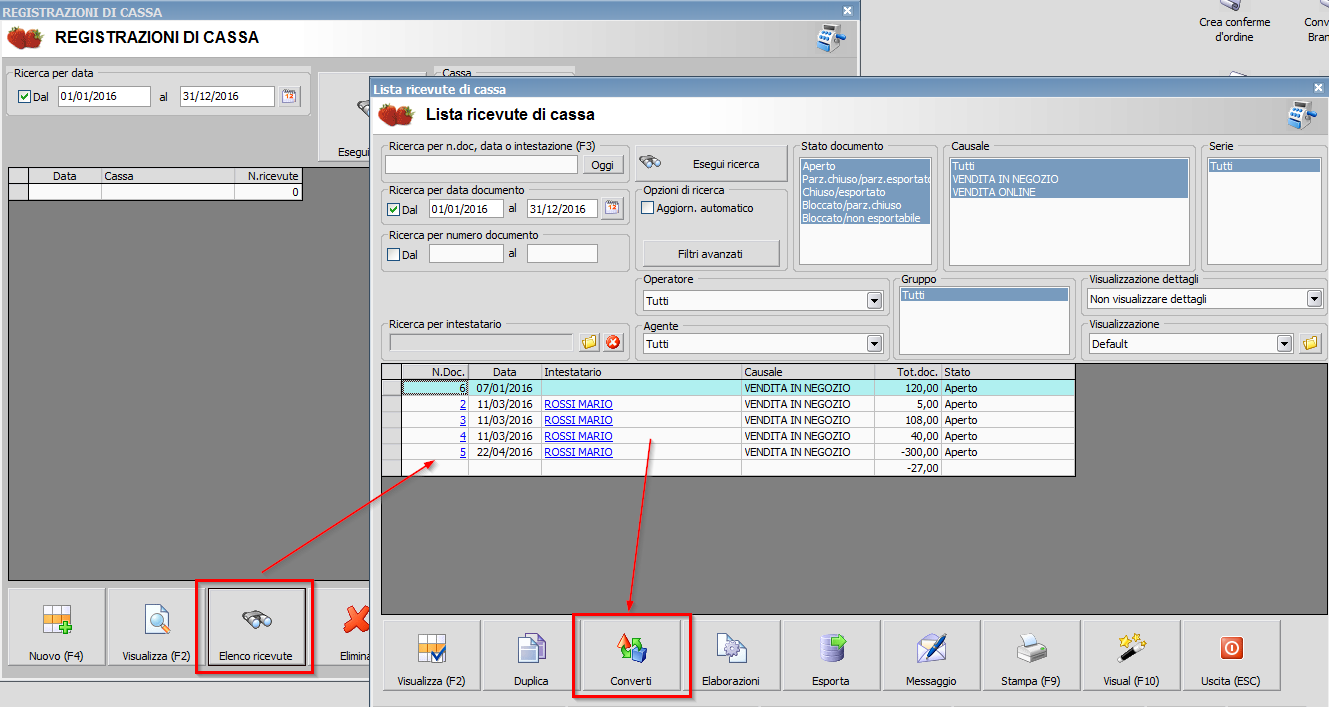Select Tutti in the Serie list

1264,166
